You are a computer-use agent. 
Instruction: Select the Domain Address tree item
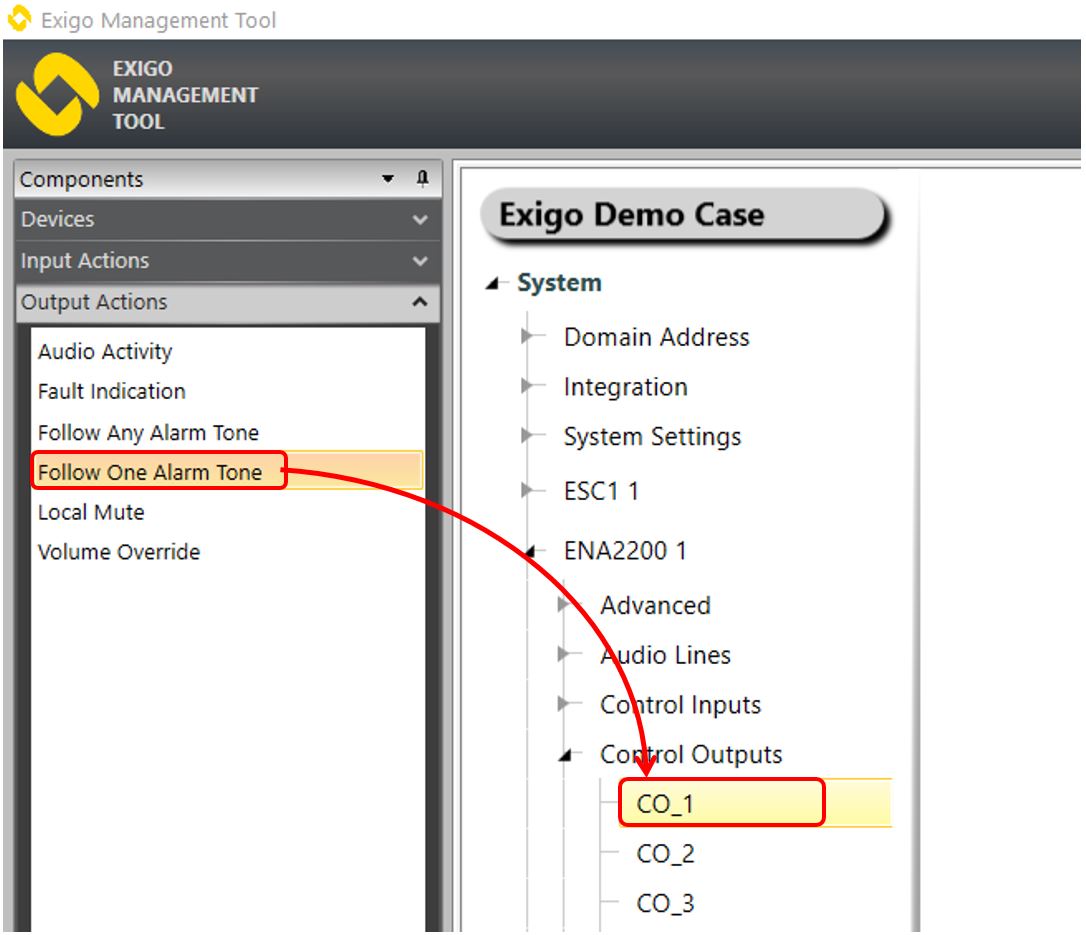click(657, 337)
